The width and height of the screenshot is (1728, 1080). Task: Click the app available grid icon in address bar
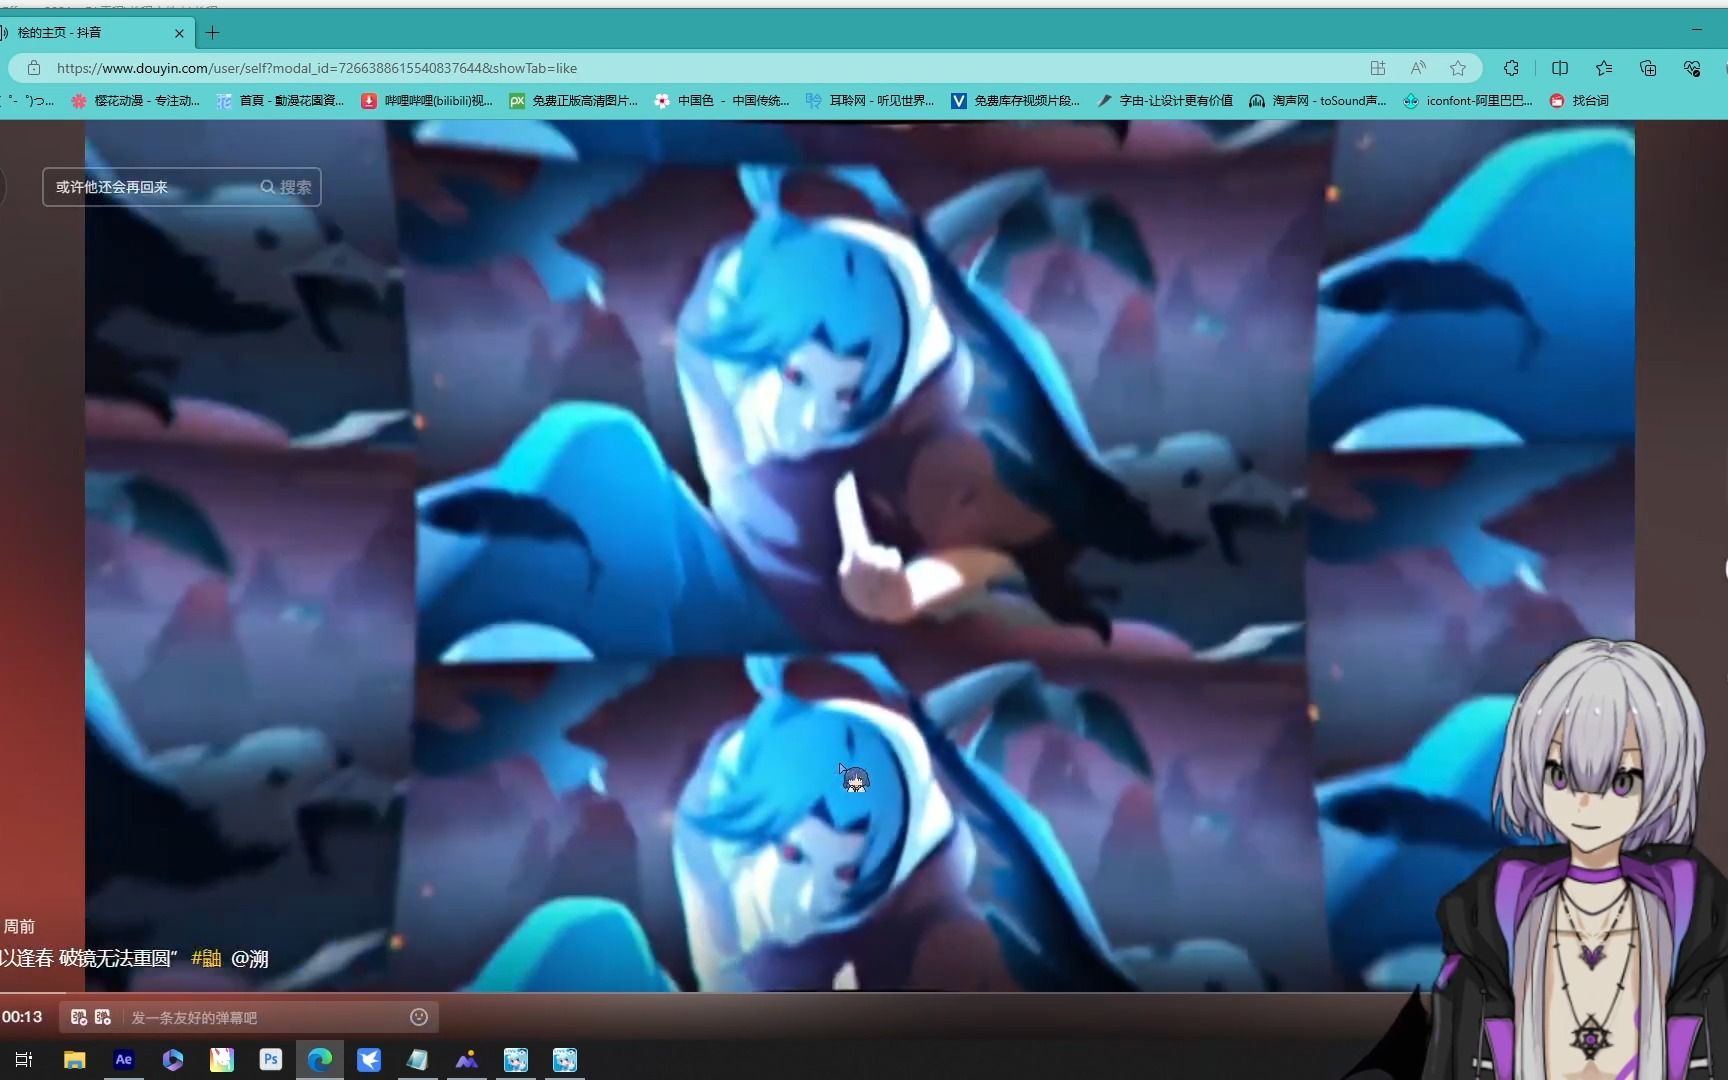pos(1378,68)
